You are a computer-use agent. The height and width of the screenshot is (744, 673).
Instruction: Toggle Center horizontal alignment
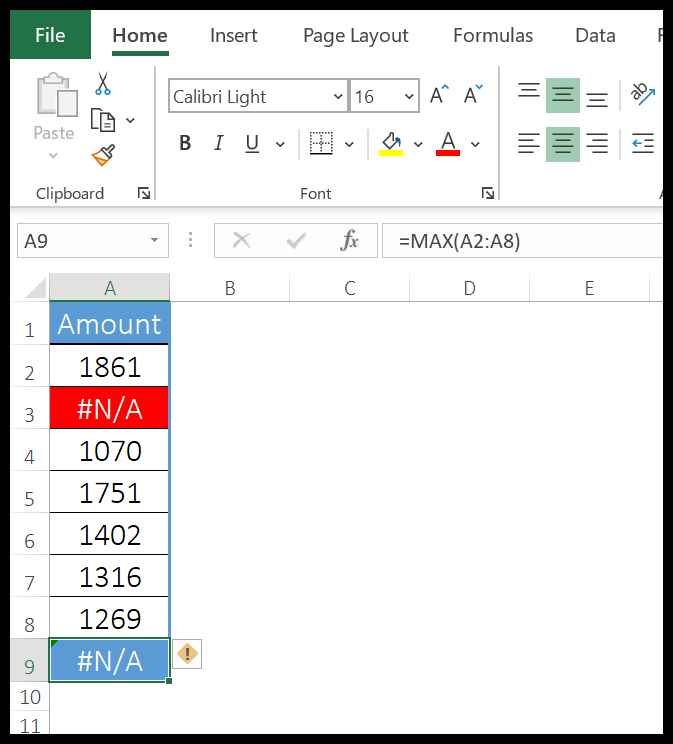point(563,144)
